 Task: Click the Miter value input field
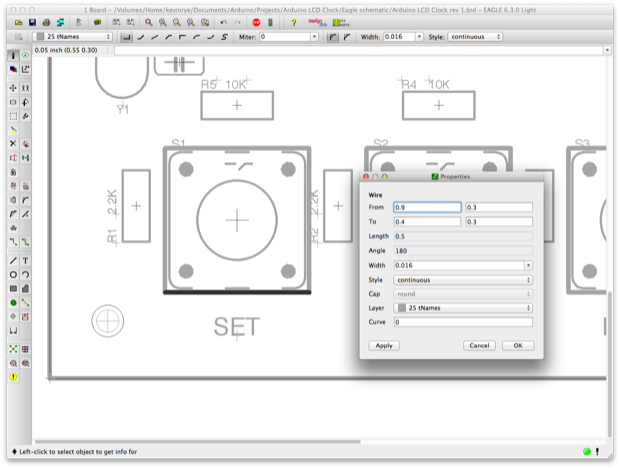285,37
